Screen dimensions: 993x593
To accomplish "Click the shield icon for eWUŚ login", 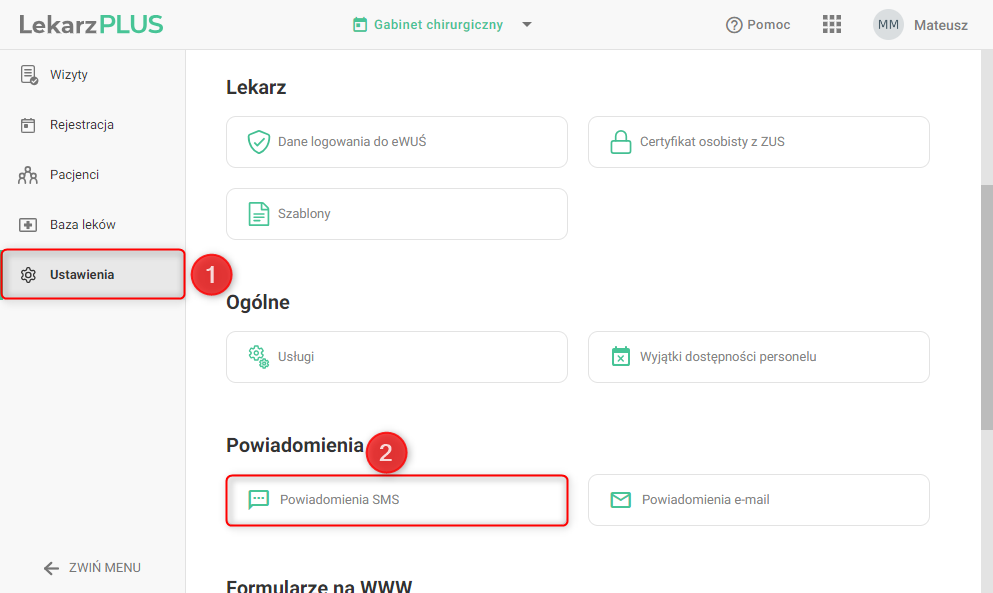I will [258, 142].
